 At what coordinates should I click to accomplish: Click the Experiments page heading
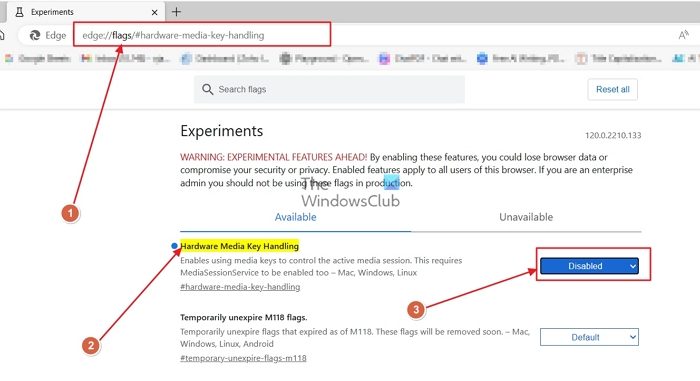click(x=221, y=131)
